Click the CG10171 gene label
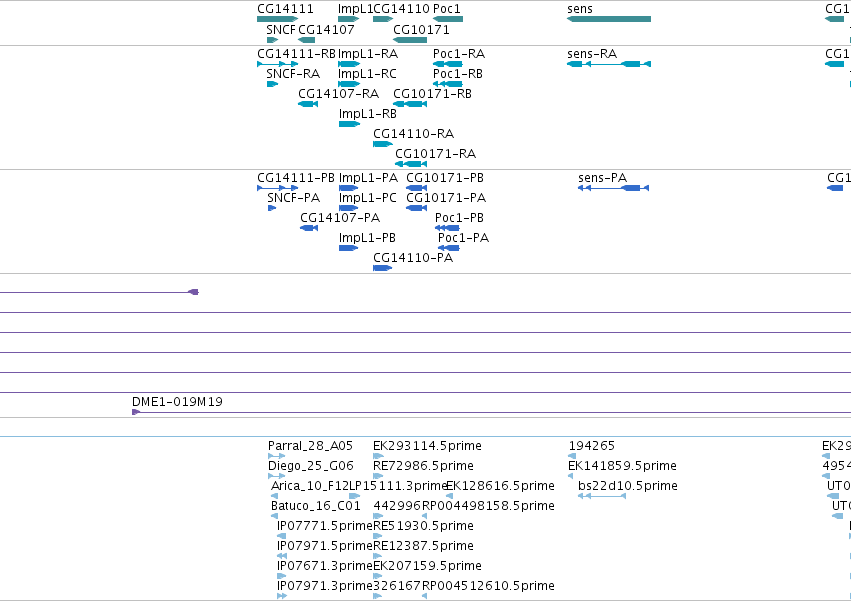851x601 pixels. point(421,29)
